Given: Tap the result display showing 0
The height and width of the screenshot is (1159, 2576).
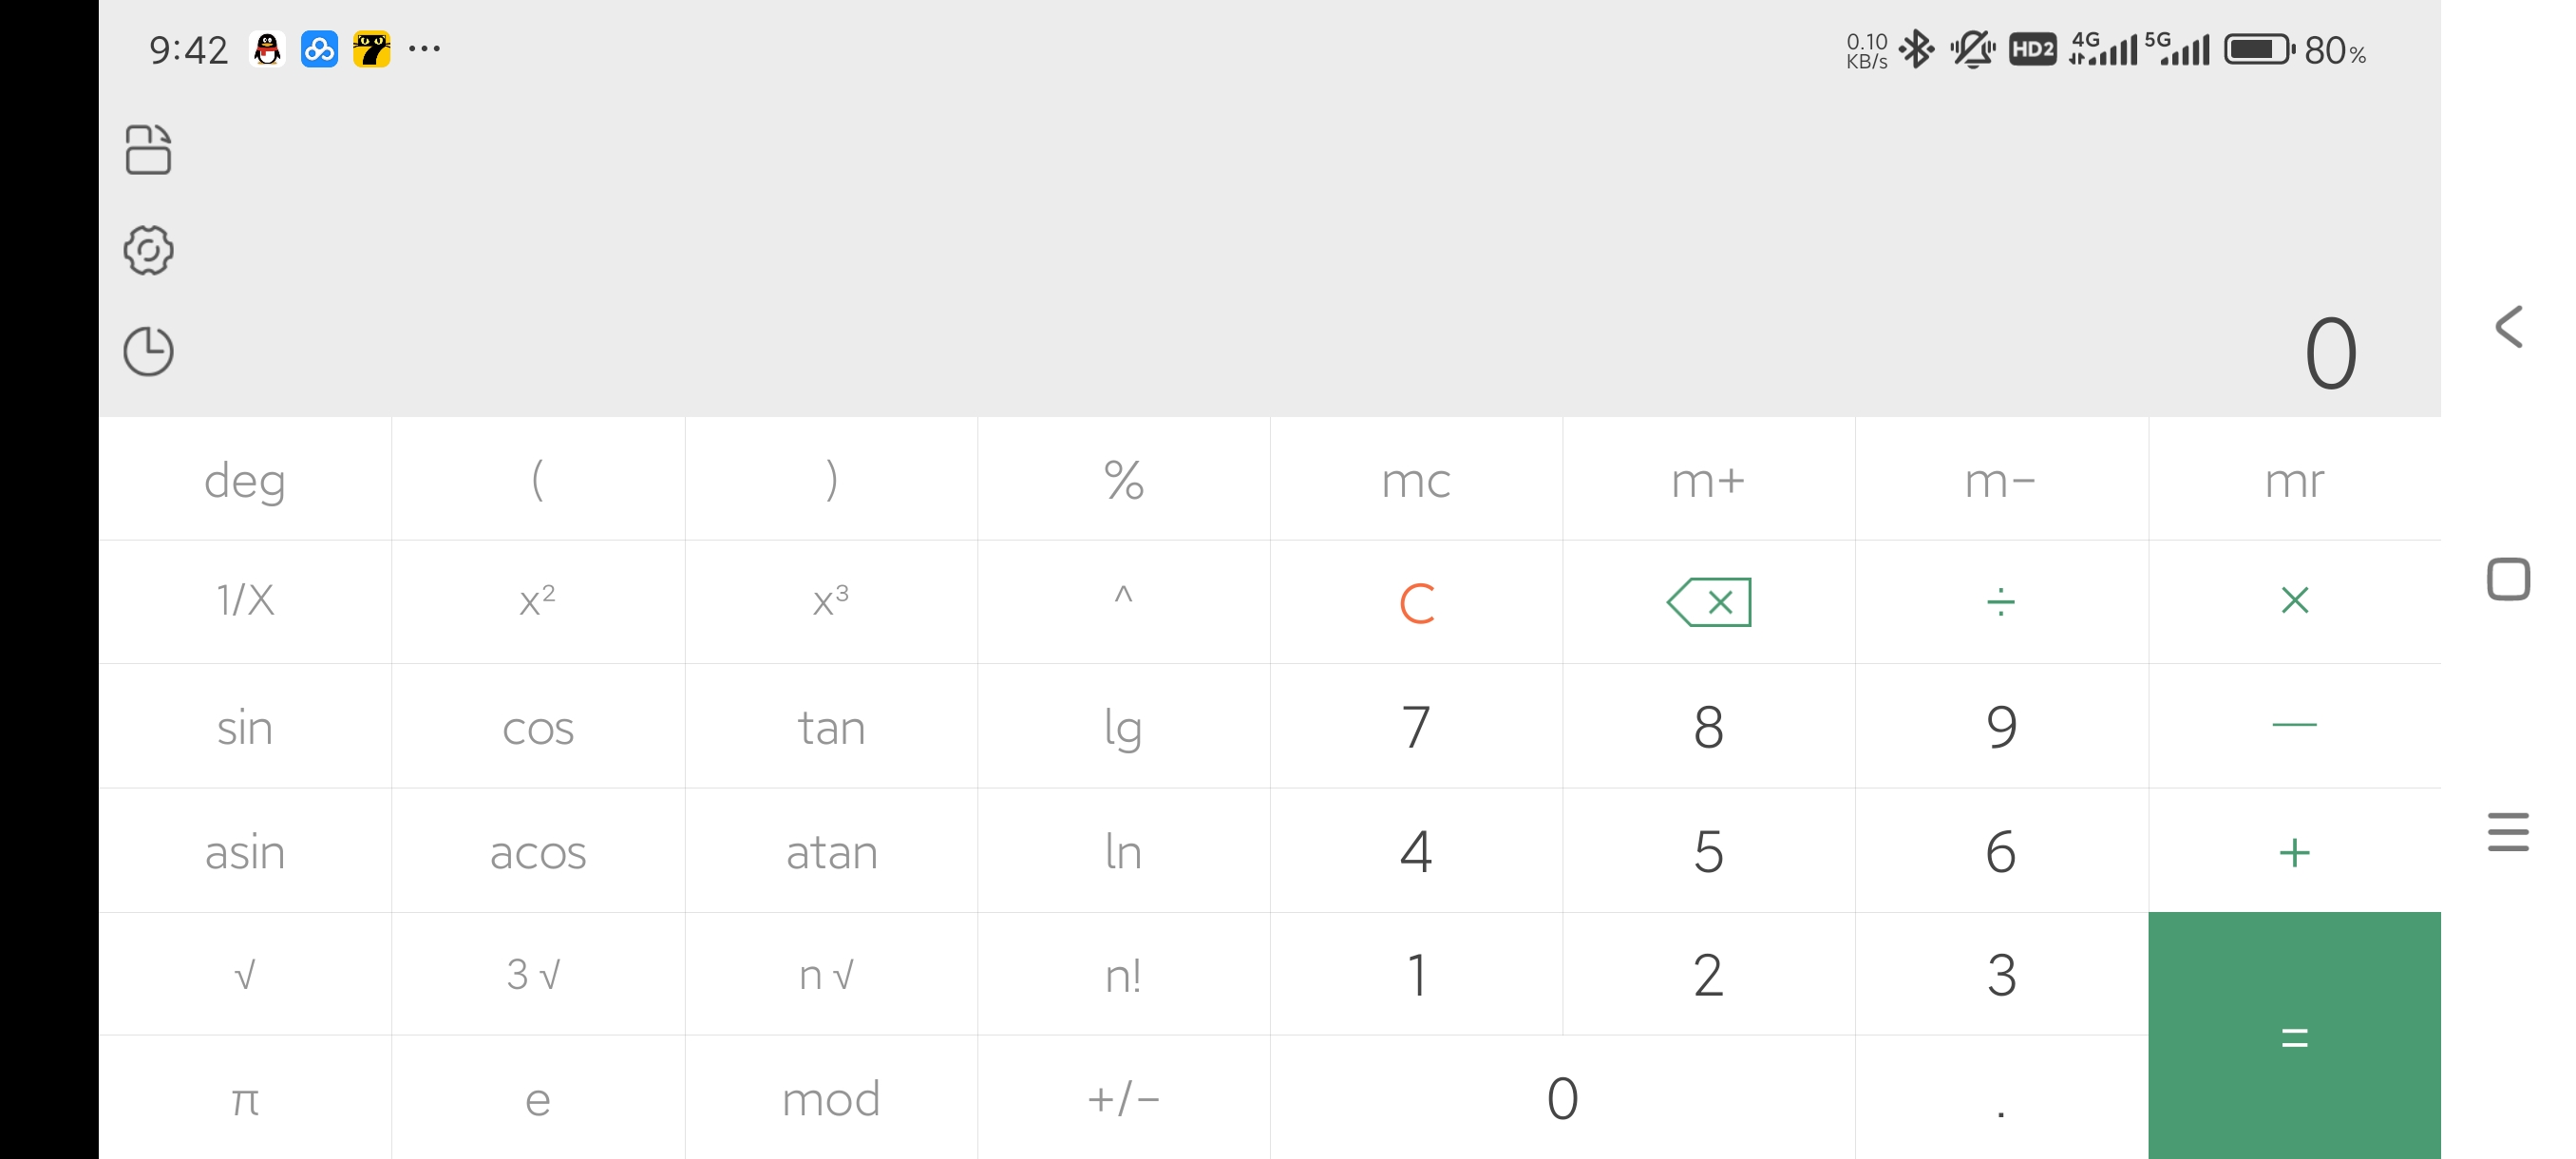Looking at the screenshot, I should coord(2330,353).
